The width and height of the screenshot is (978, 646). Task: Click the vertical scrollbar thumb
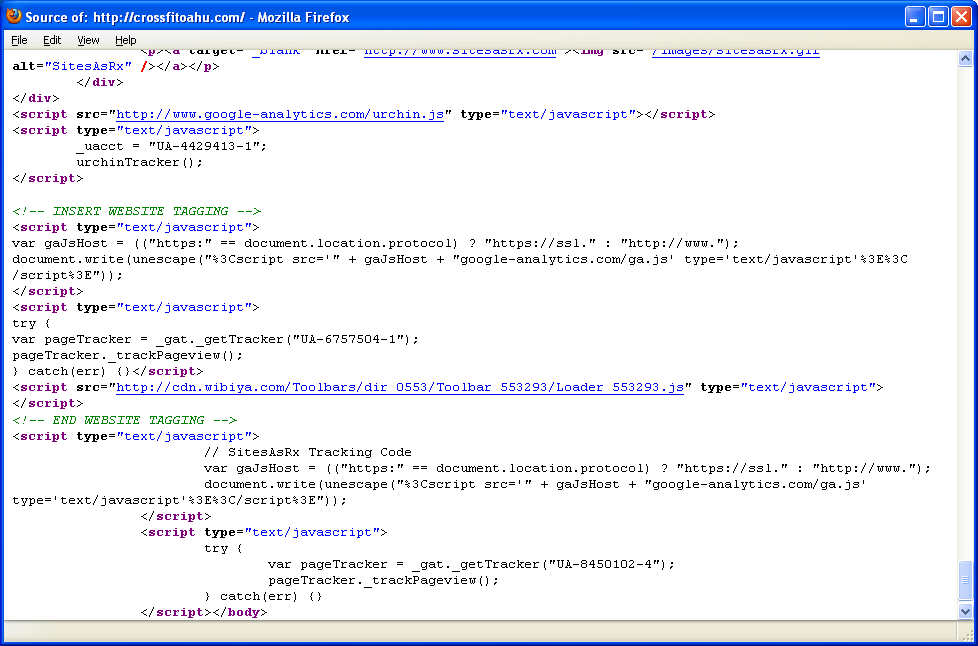[x=965, y=580]
